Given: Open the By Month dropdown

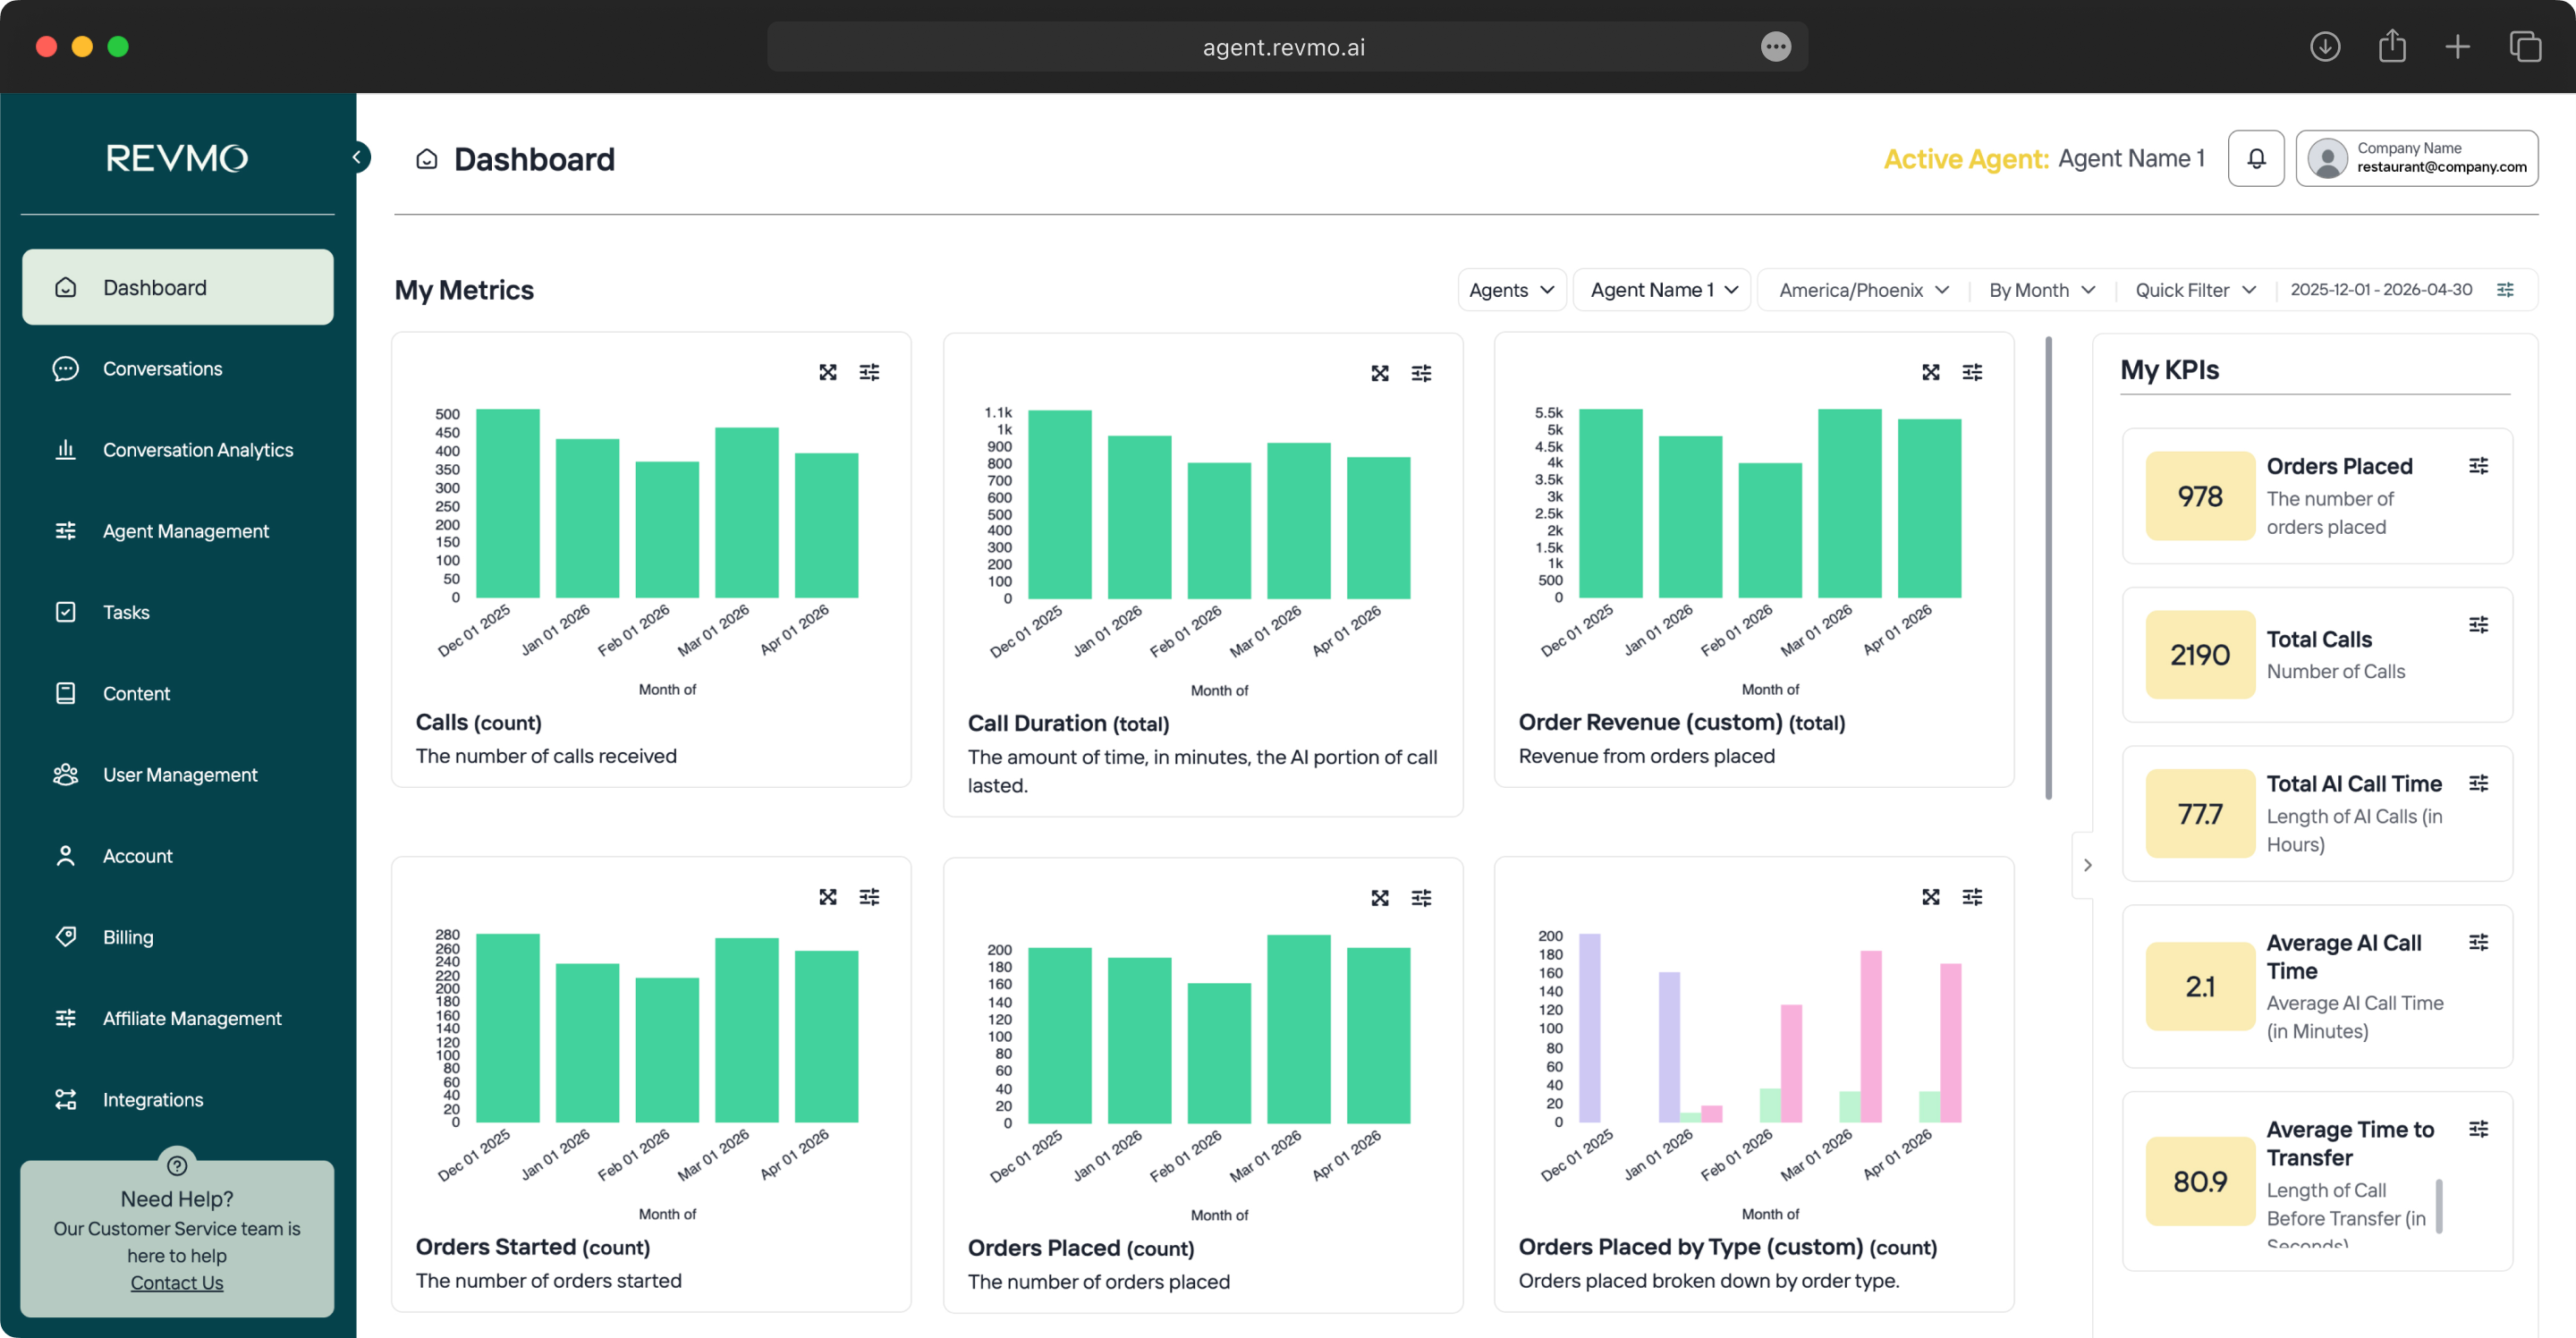Looking at the screenshot, I should click(2042, 290).
